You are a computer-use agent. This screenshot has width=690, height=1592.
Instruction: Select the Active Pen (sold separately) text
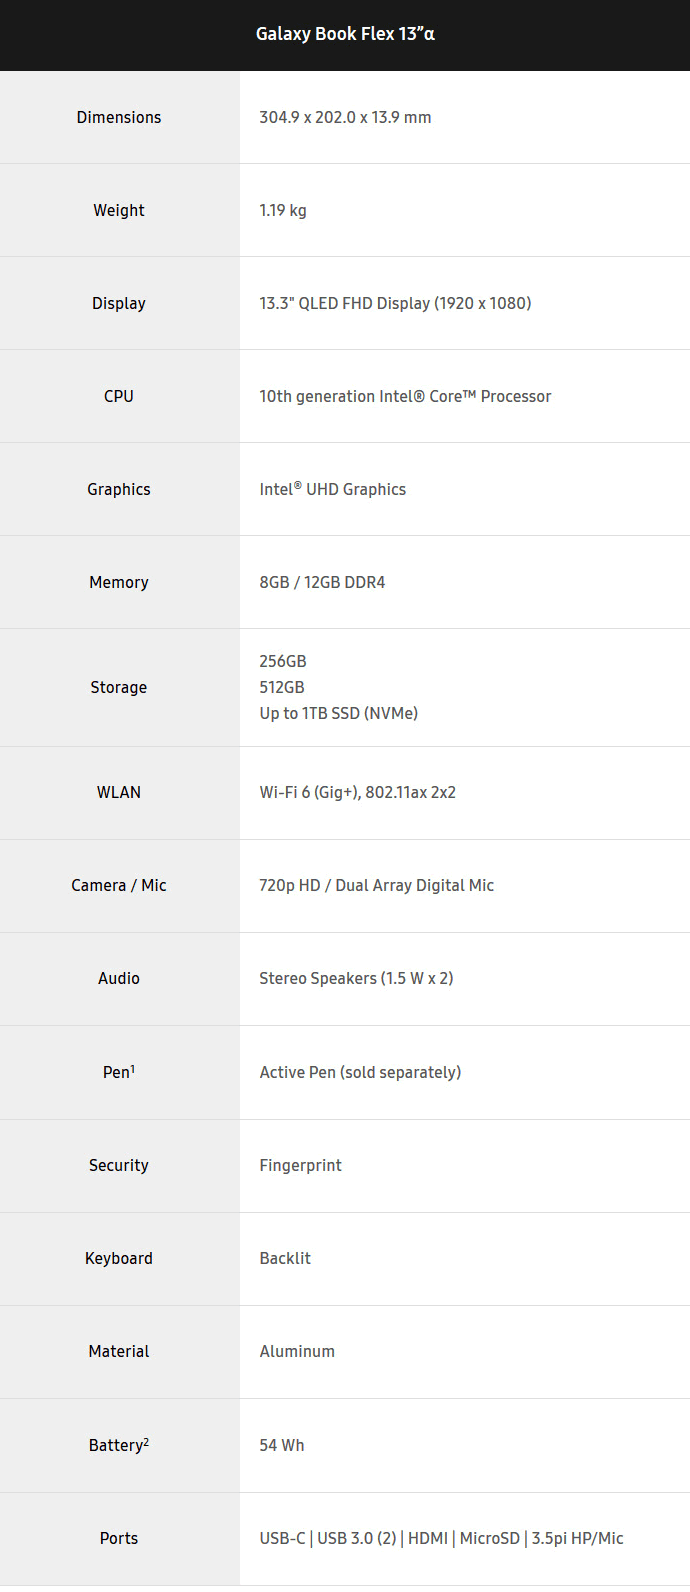[360, 1072]
